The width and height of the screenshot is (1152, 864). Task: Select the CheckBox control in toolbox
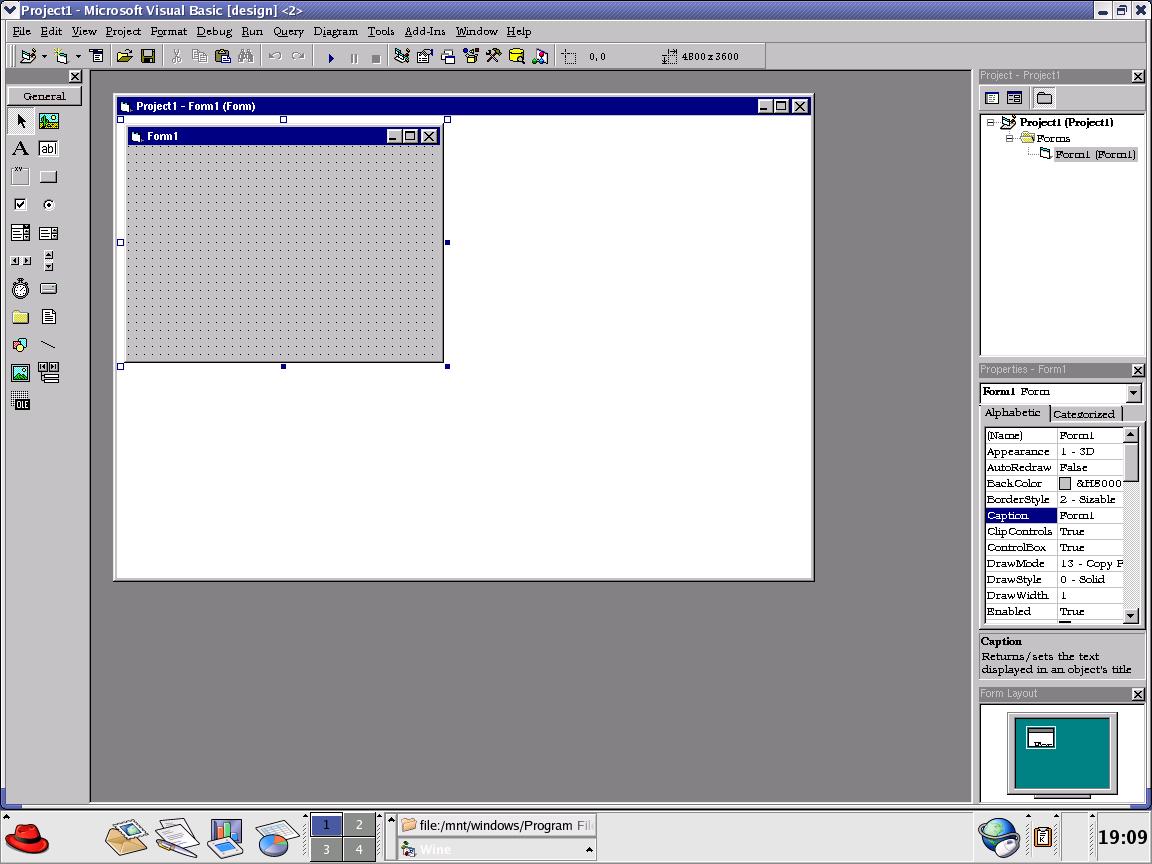pyautogui.click(x=20, y=205)
